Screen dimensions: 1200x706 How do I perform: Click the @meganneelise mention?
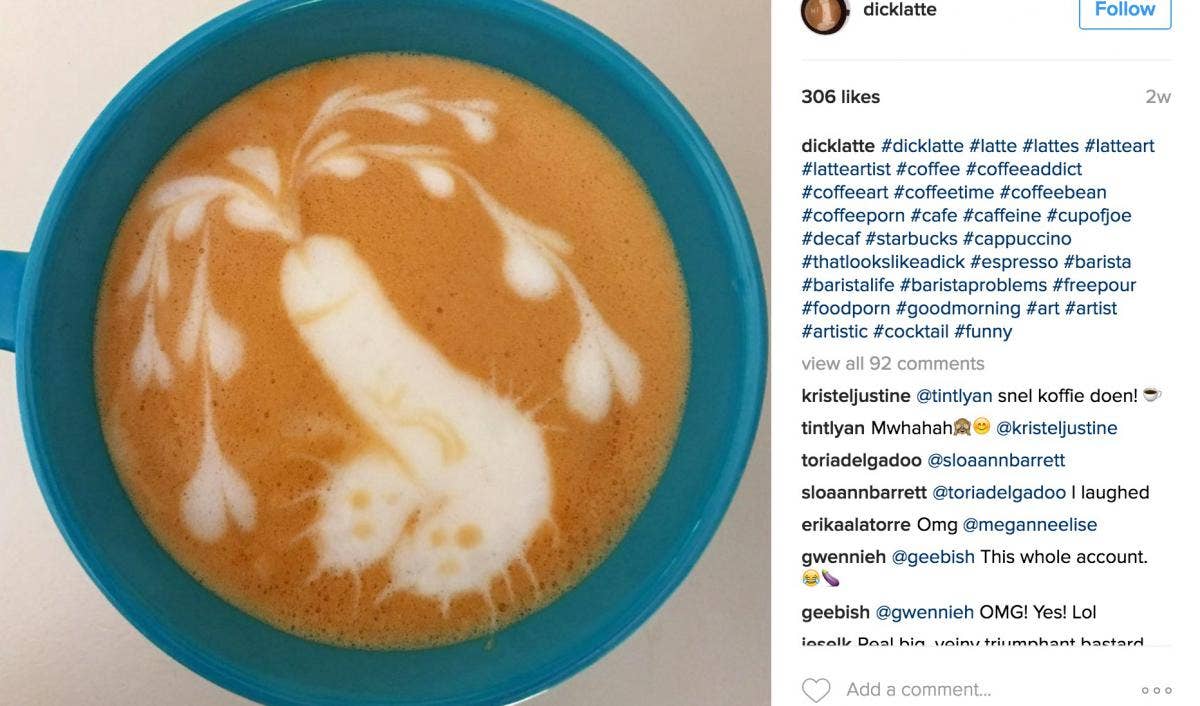[1030, 525]
